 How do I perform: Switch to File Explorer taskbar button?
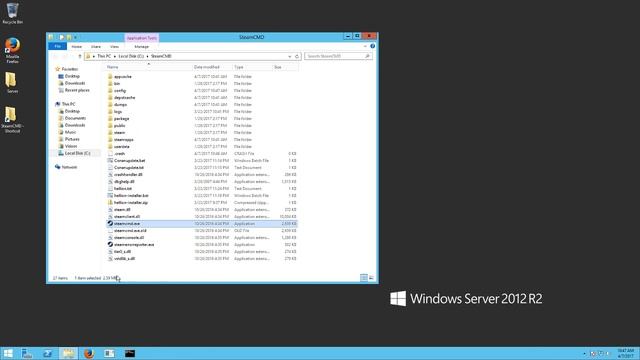[68, 353]
